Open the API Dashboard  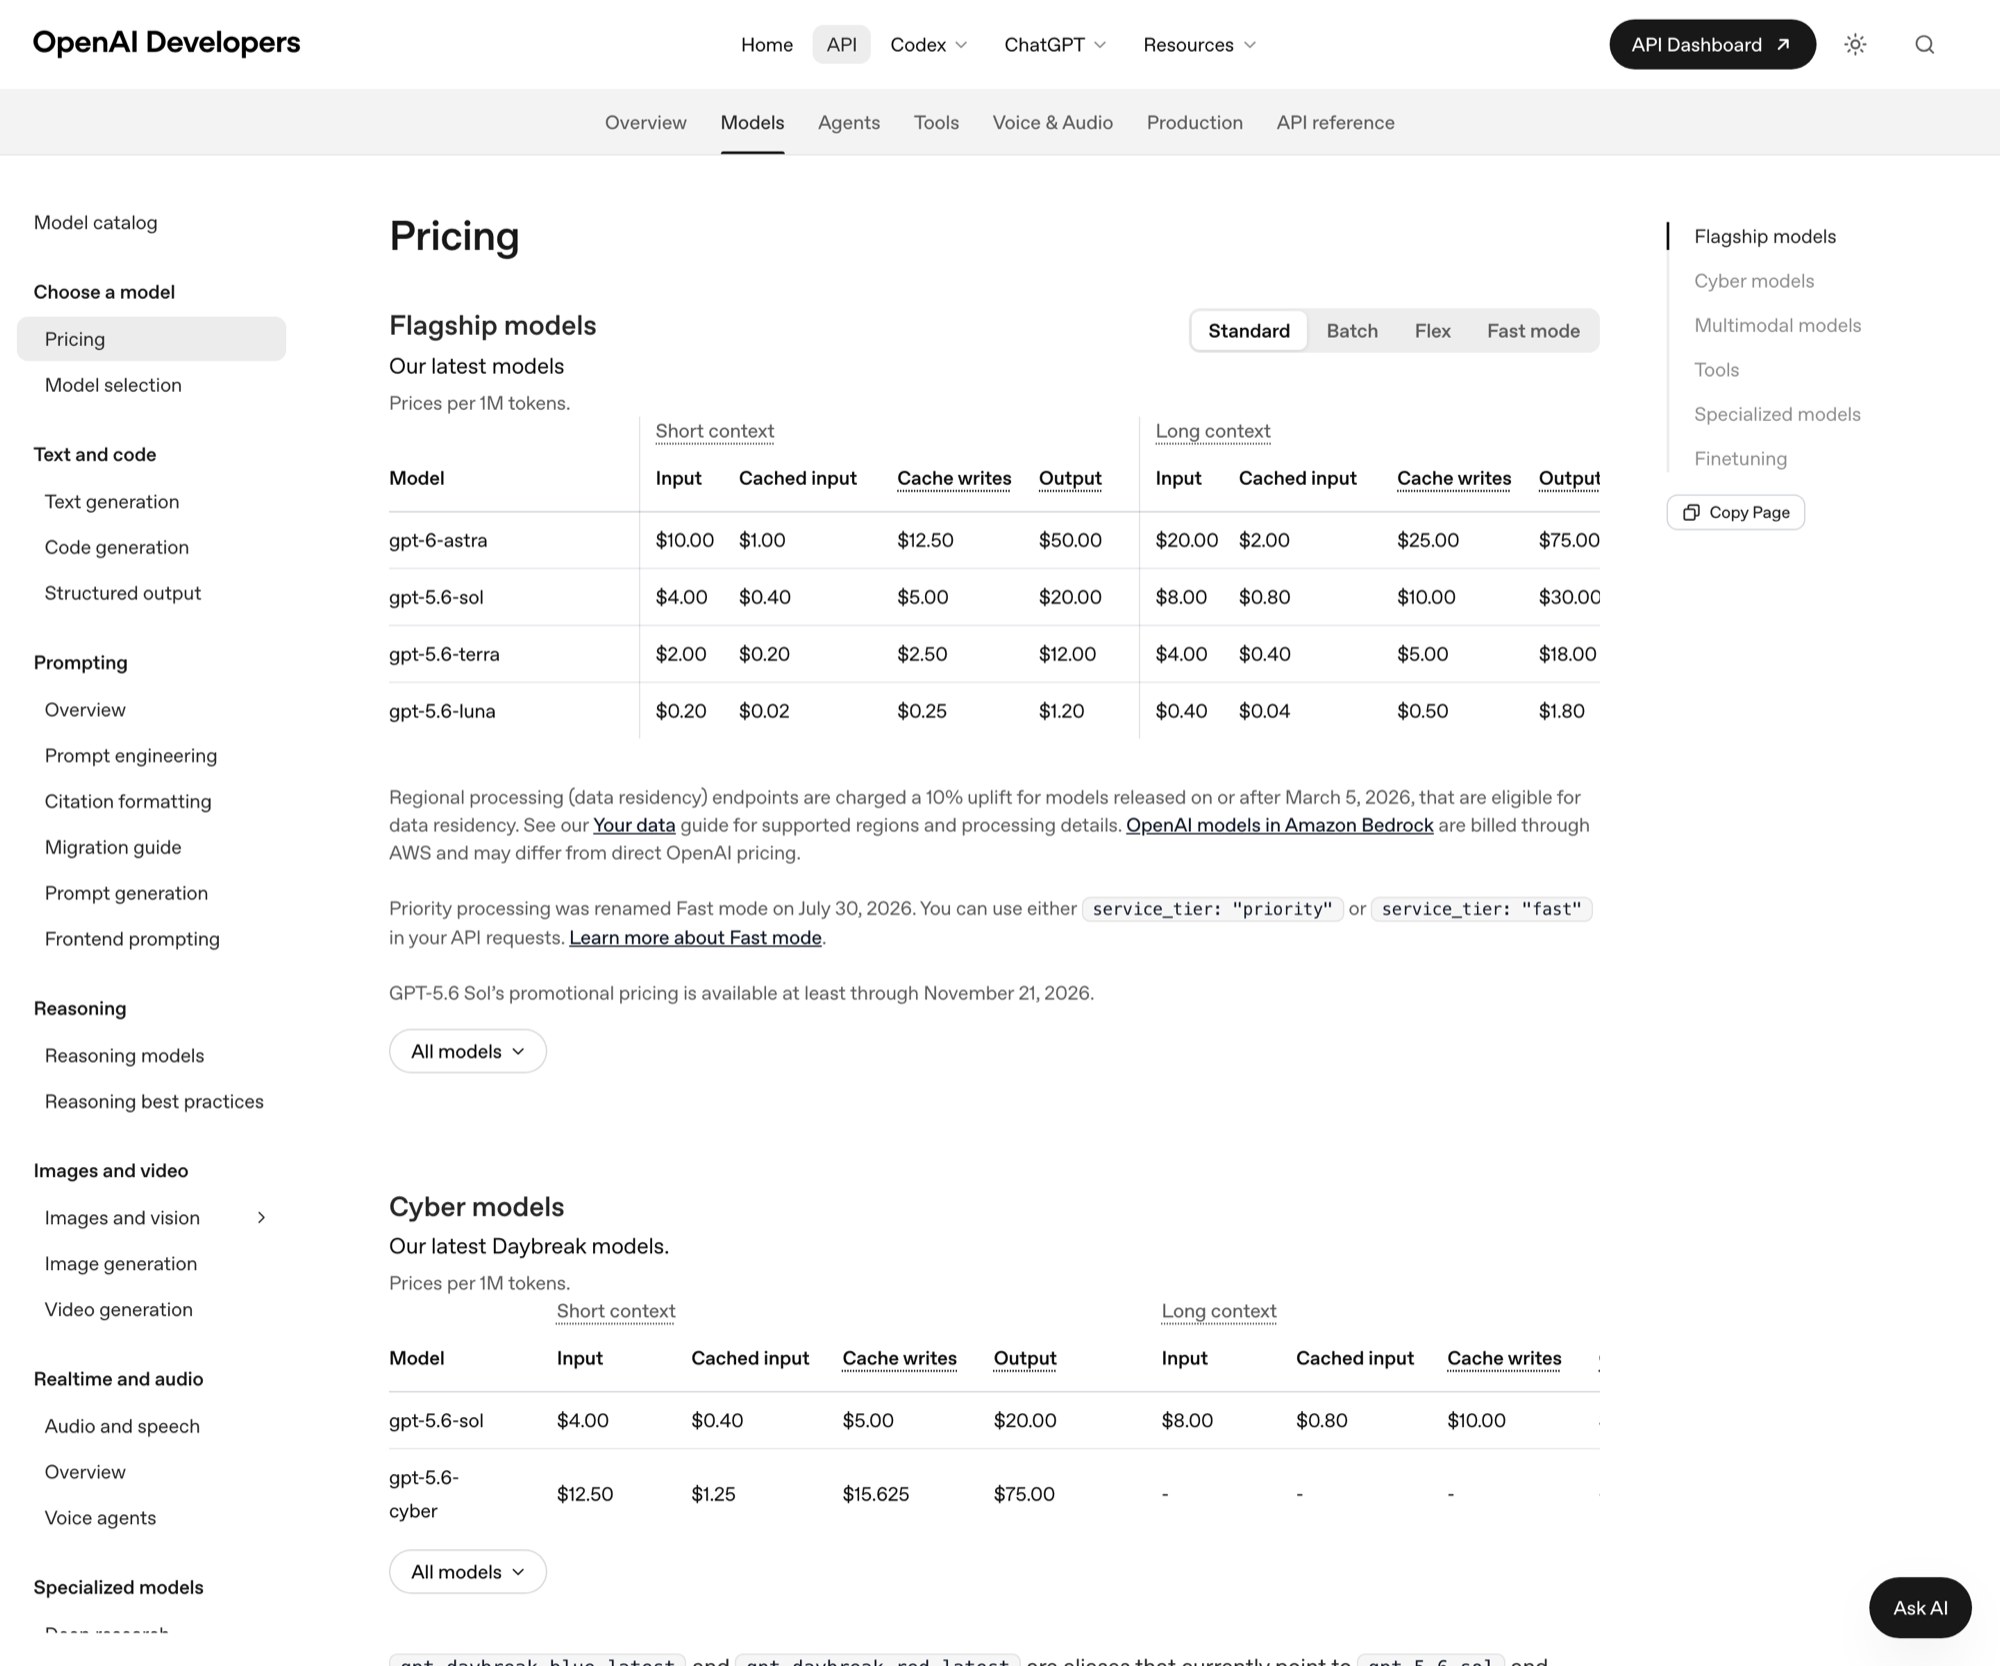pos(1712,44)
